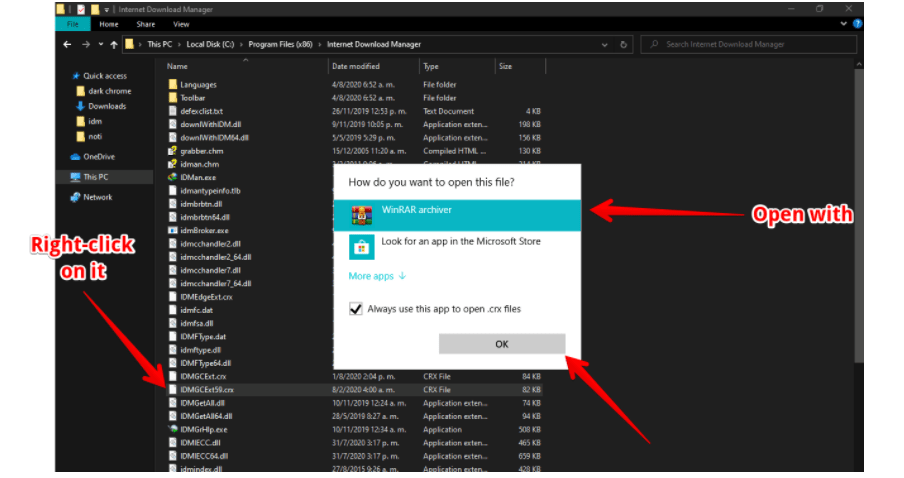The width and height of the screenshot is (904, 478).
Task: Go forward with the Forward arrow
Action: click(x=86, y=44)
